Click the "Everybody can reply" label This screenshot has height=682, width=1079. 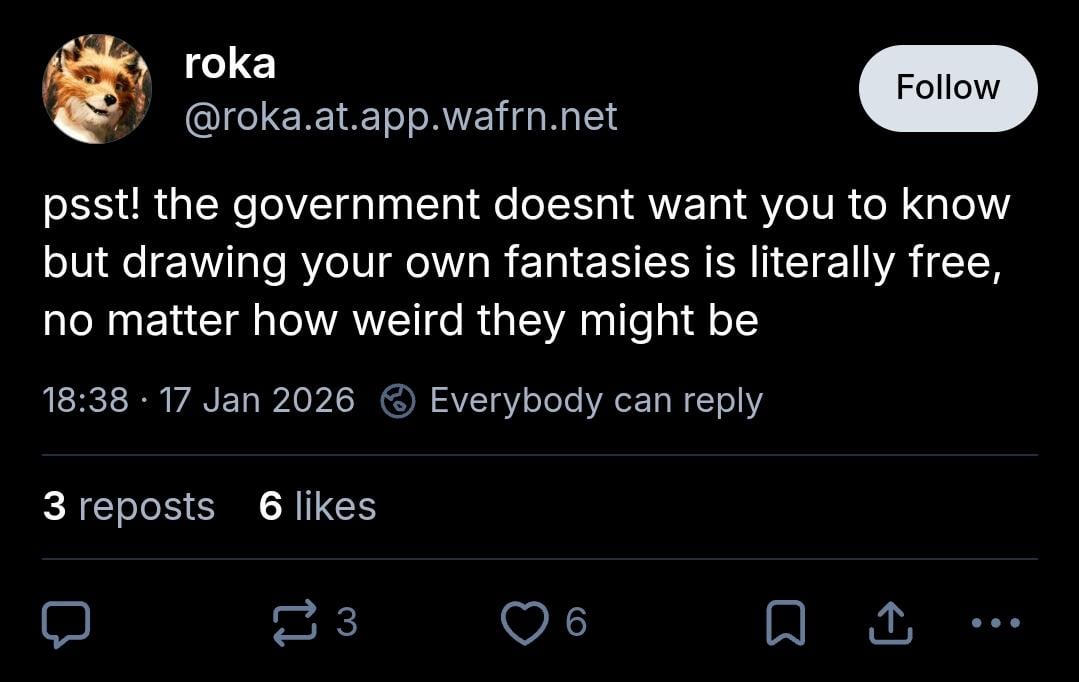(x=596, y=401)
